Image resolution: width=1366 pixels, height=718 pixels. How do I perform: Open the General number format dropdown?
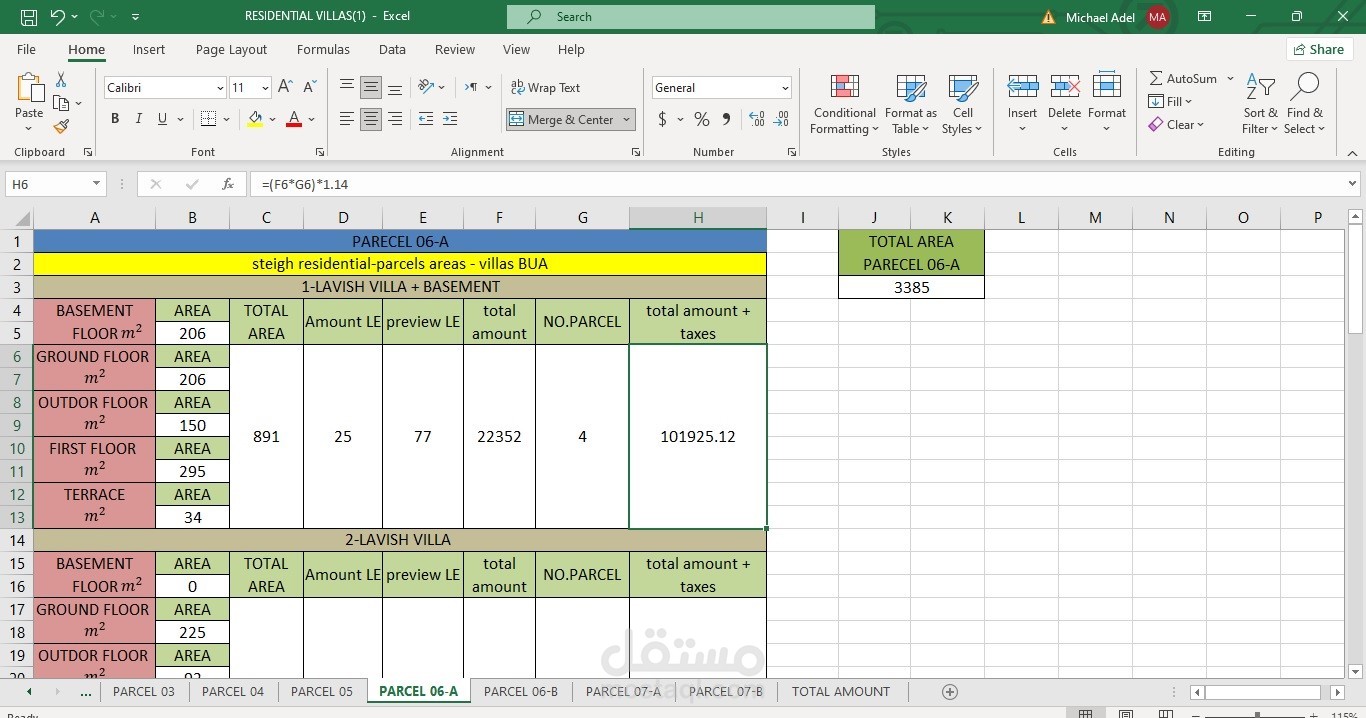click(785, 88)
